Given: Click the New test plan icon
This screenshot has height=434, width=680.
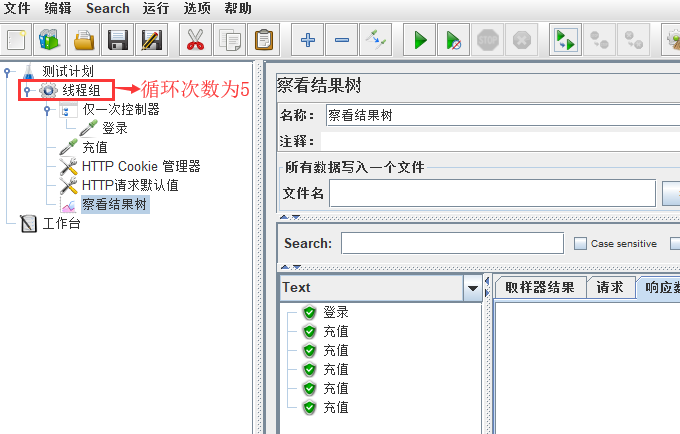Looking at the screenshot, I should 17,41.
